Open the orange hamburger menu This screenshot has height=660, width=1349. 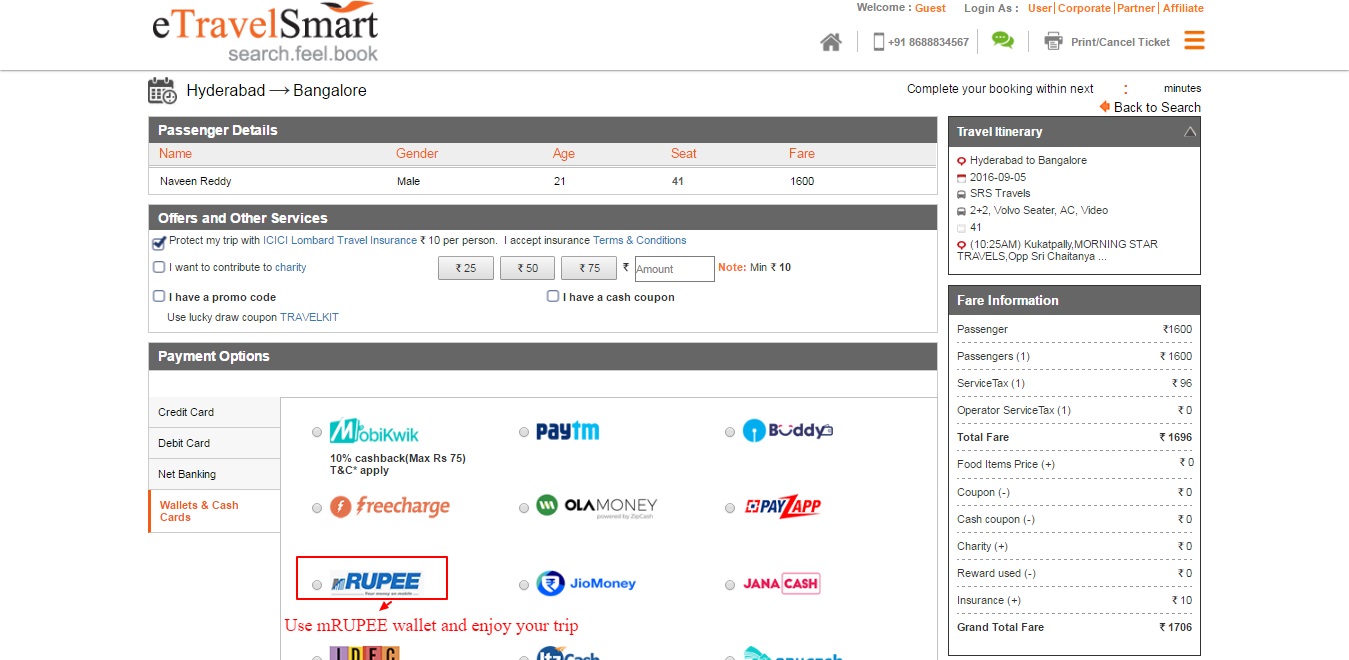pos(1194,40)
